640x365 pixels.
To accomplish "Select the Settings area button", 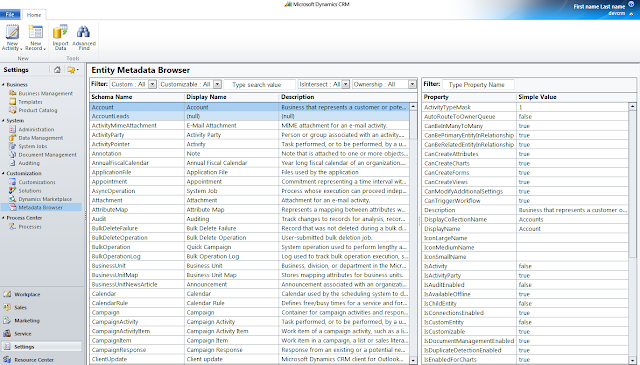I will click(x=41, y=347).
